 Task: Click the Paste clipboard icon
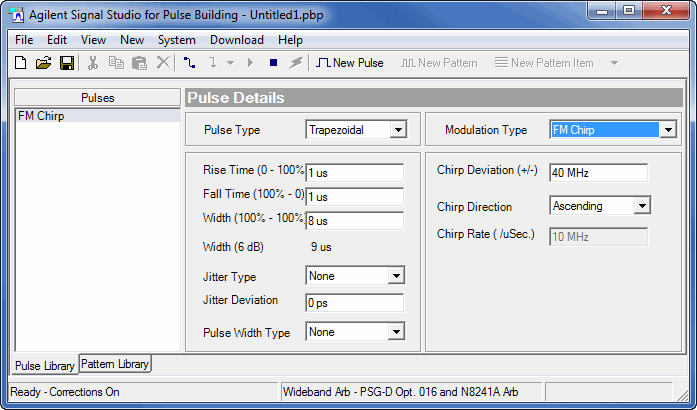(x=140, y=63)
